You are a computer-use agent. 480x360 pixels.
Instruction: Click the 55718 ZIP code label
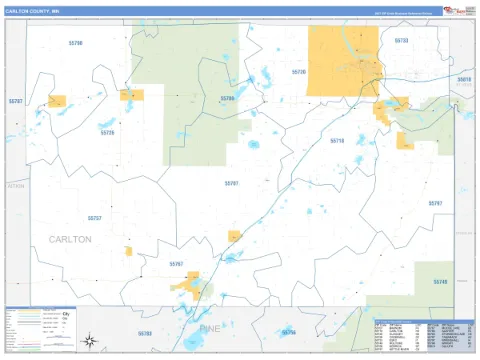tap(337, 141)
